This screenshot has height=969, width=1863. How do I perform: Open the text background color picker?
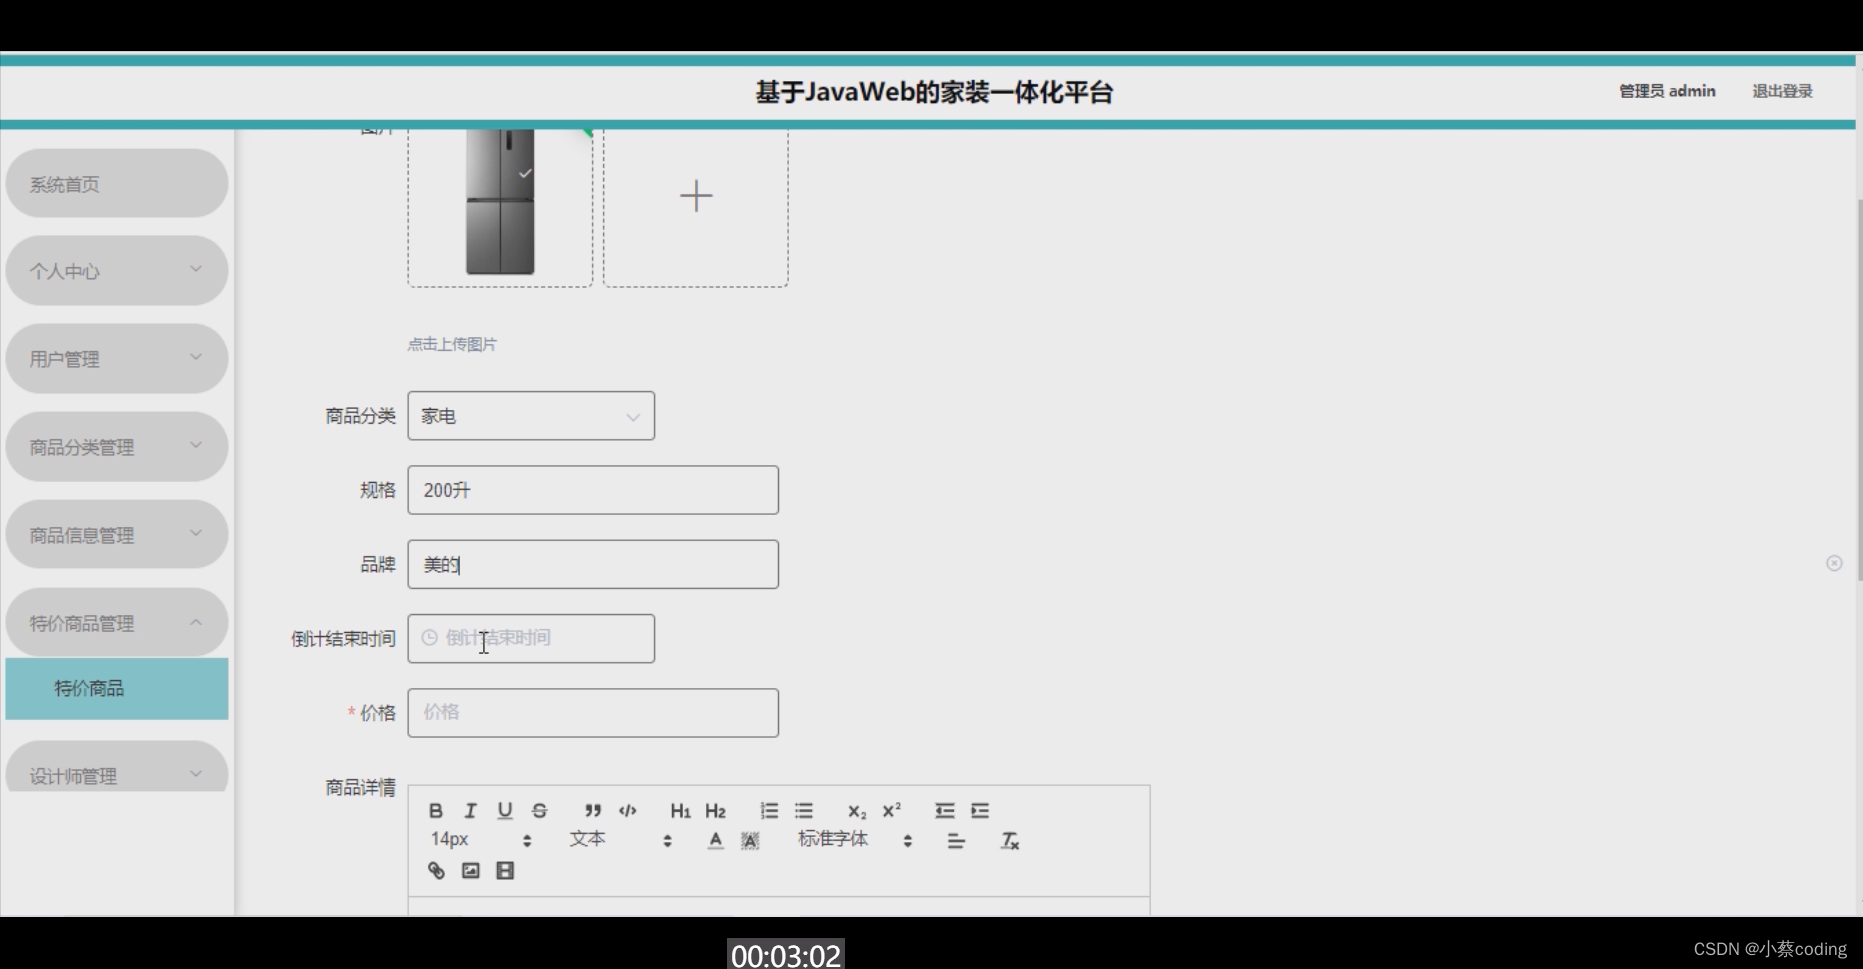[750, 841]
